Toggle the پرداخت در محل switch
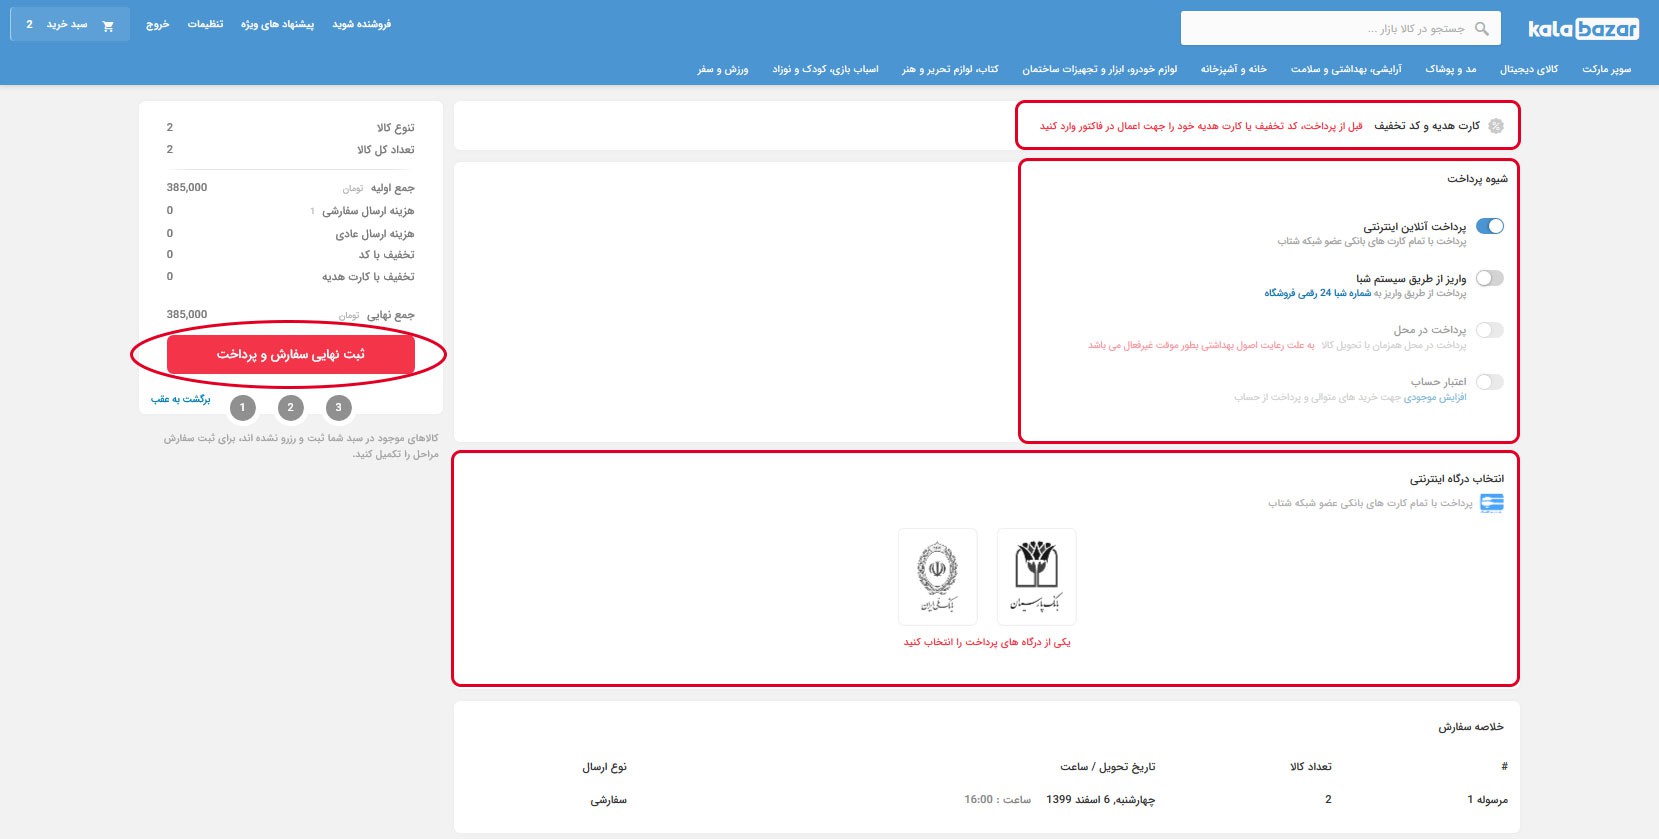The height and width of the screenshot is (839, 1659). (1490, 330)
